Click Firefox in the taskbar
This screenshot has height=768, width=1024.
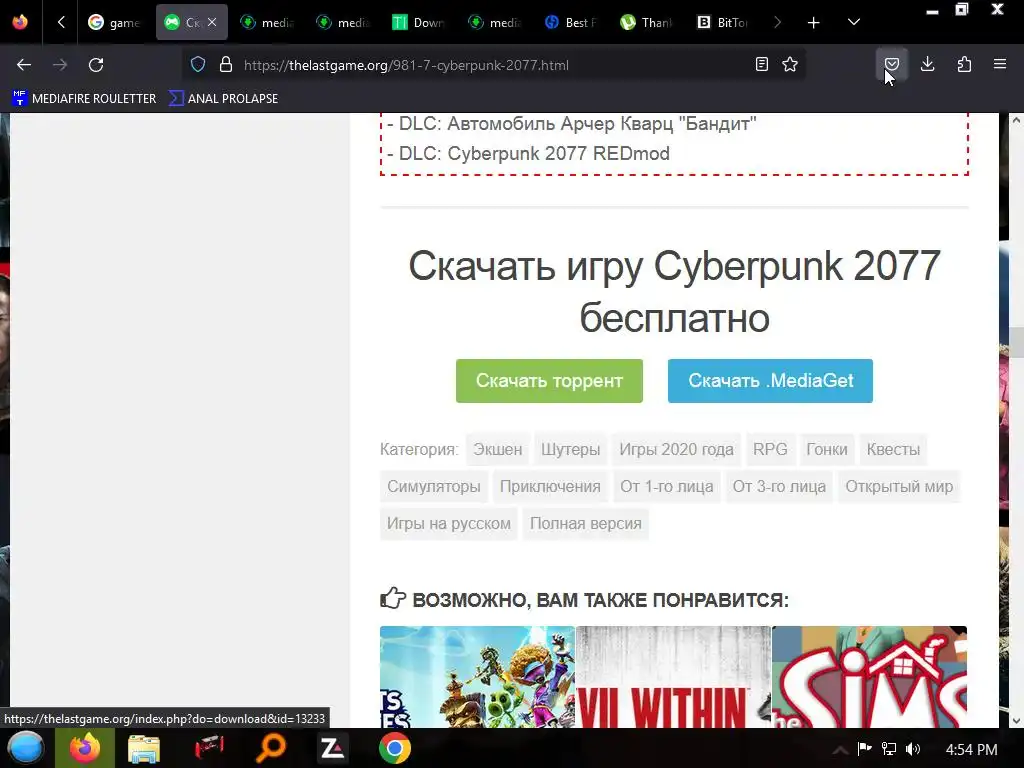[x=85, y=748]
